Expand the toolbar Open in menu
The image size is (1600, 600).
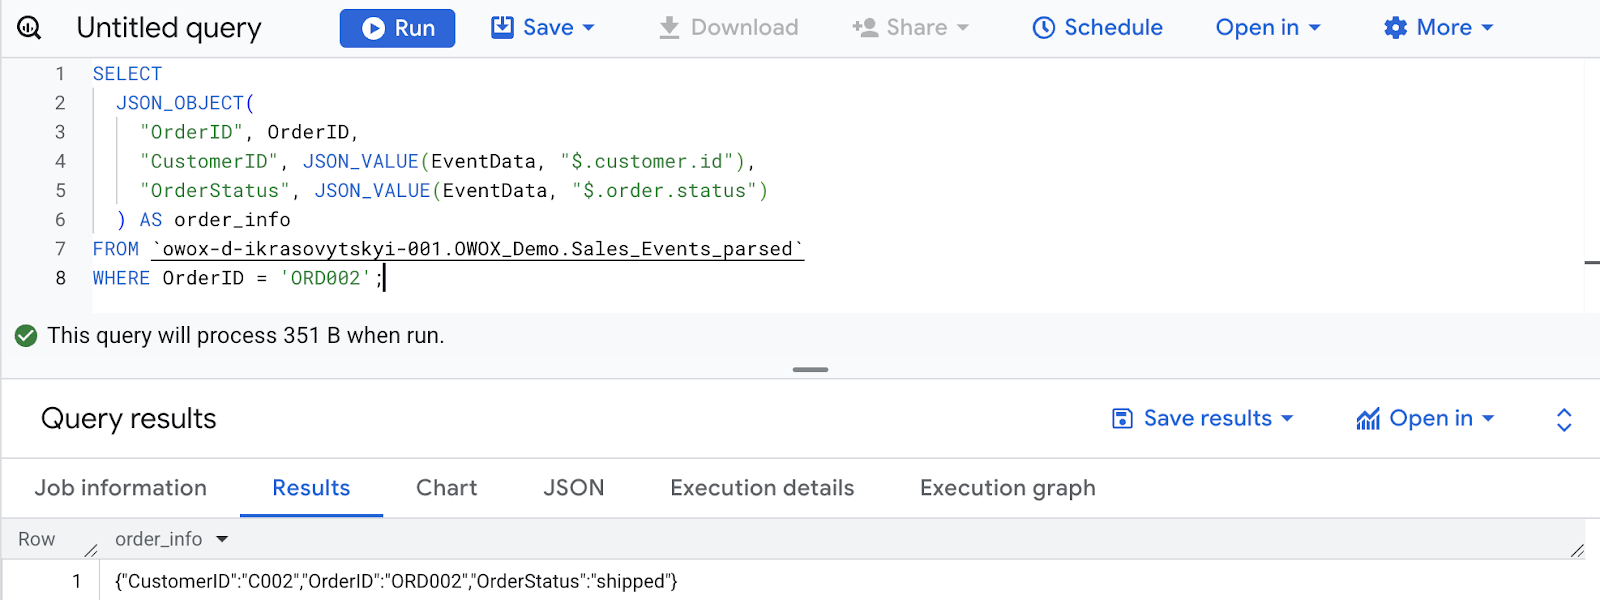[x=1268, y=28]
